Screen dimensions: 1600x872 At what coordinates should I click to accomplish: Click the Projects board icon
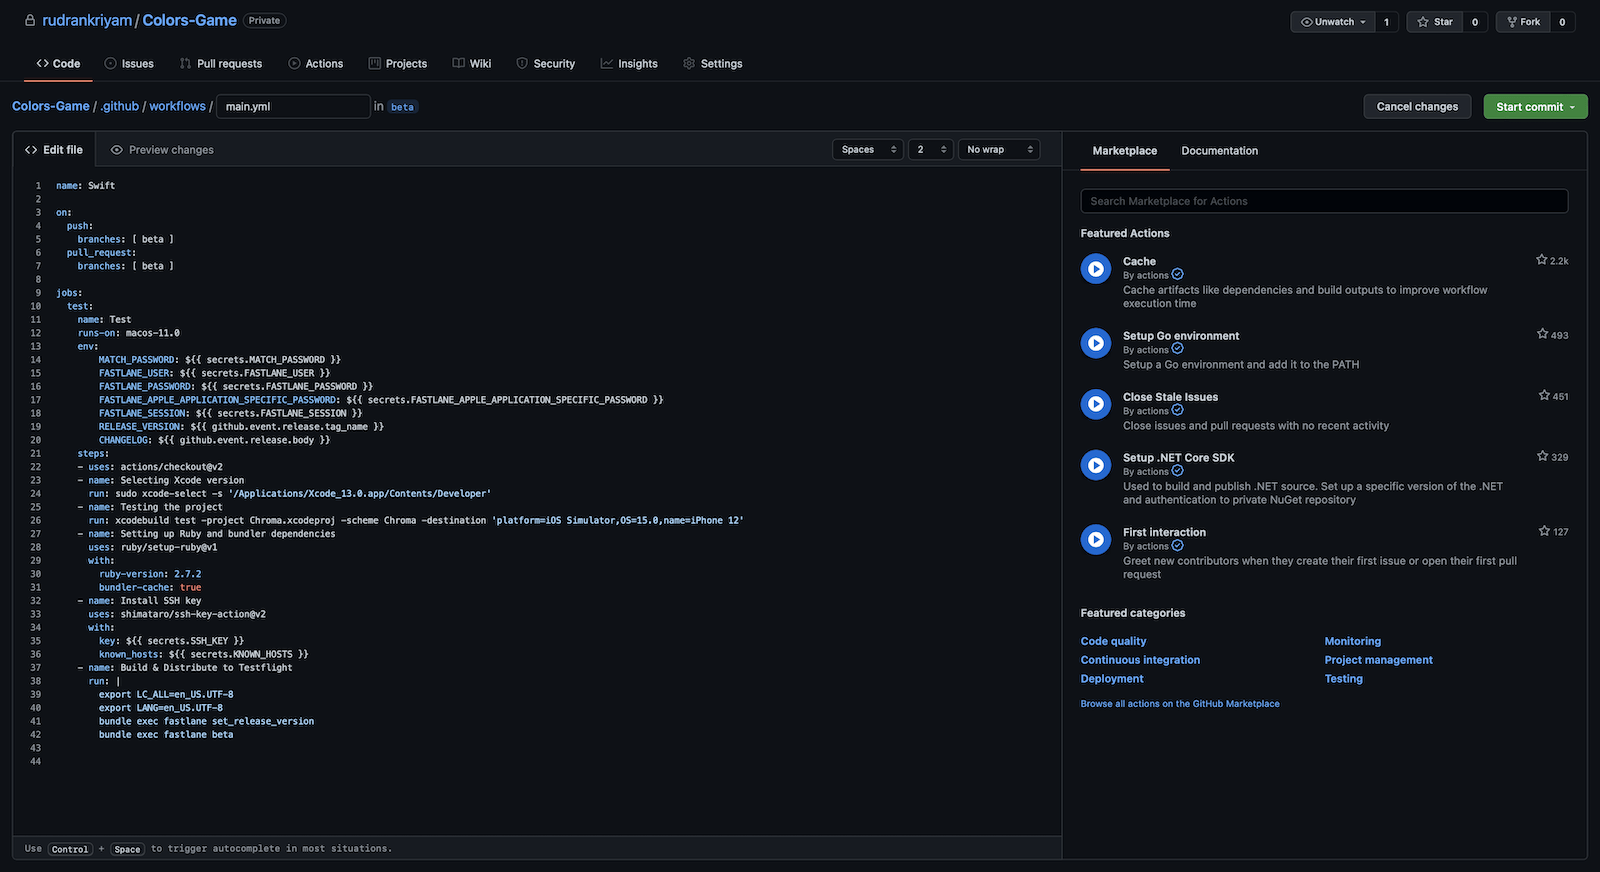coord(374,63)
